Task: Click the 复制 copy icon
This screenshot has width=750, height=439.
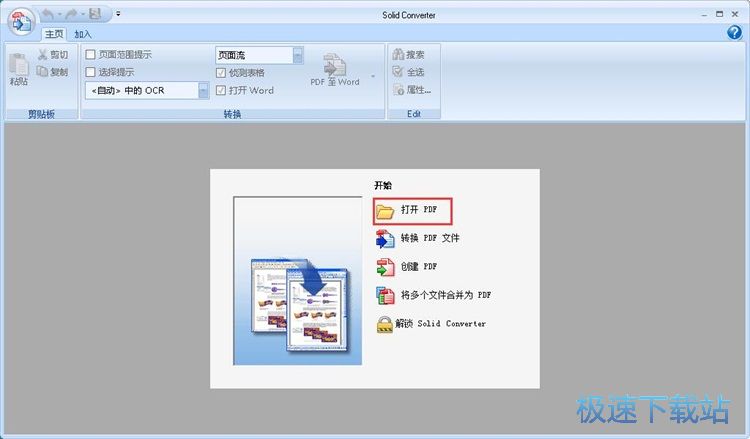Action: 43,72
